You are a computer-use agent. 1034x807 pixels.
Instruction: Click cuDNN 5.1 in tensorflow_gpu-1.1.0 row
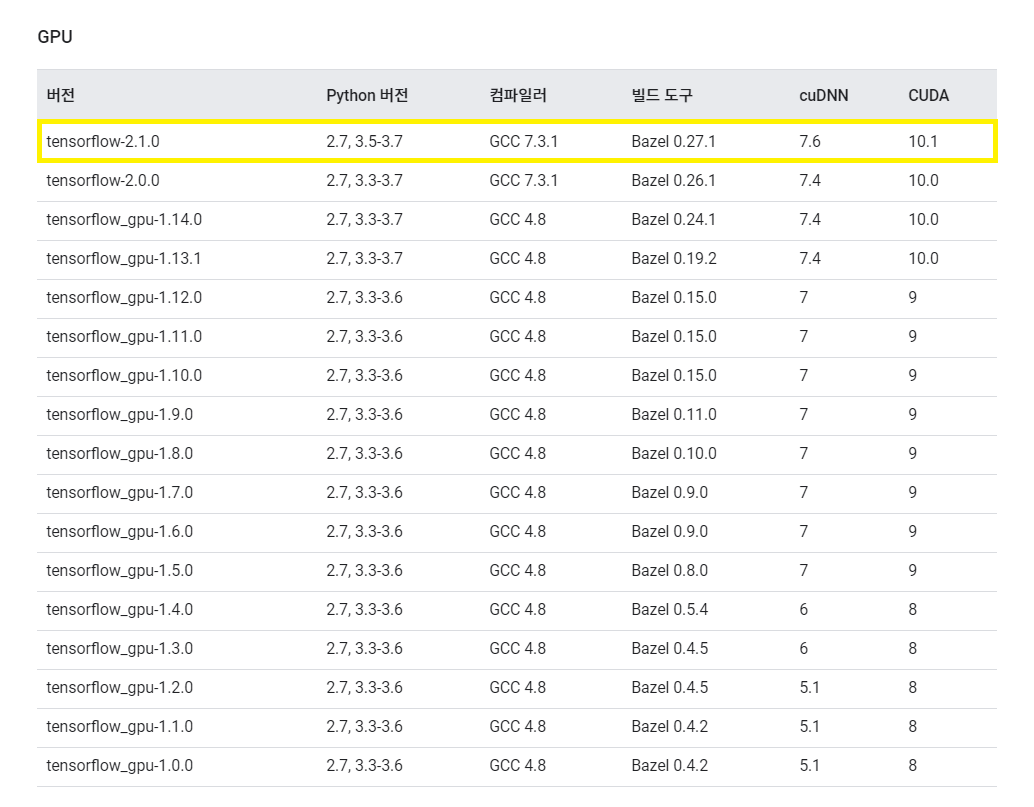pyautogui.click(x=809, y=725)
